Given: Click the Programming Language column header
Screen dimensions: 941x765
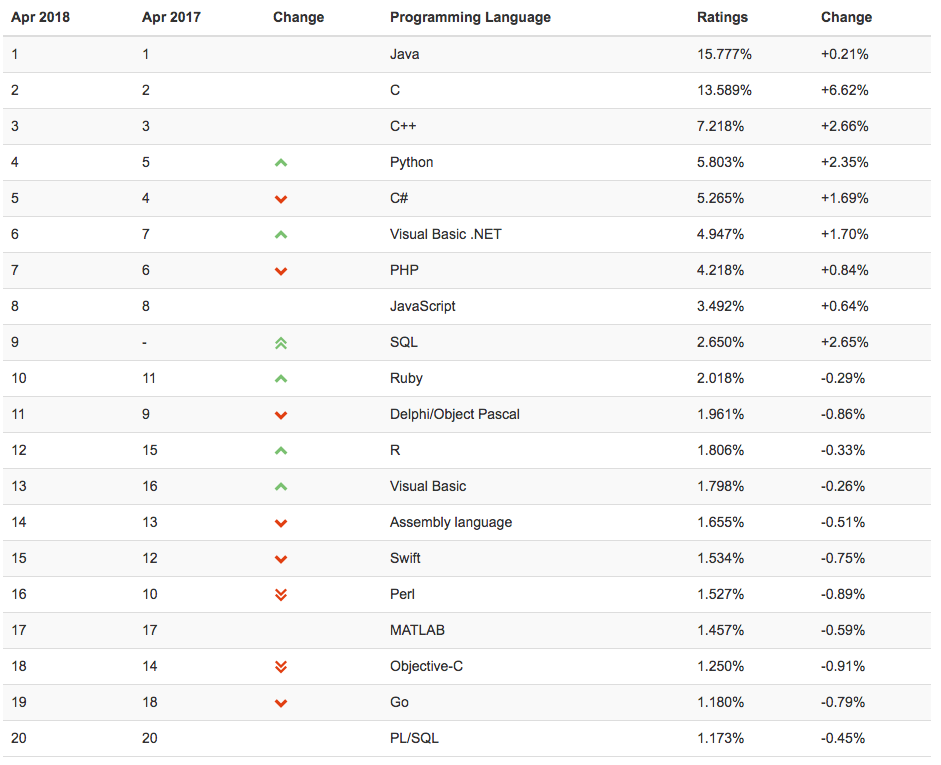Looking at the screenshot, I should pos(470,17).
